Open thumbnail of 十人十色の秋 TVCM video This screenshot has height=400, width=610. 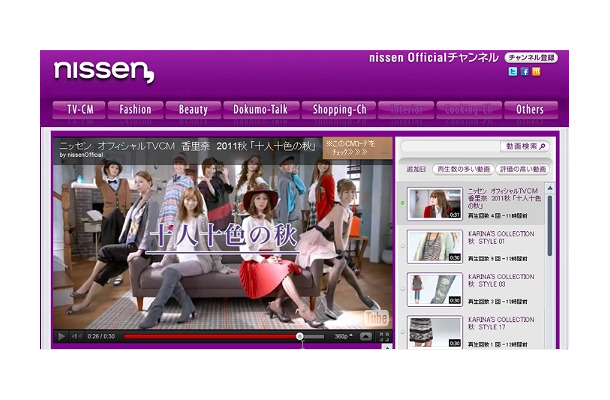pyautogui.click(x=435, y=204)
